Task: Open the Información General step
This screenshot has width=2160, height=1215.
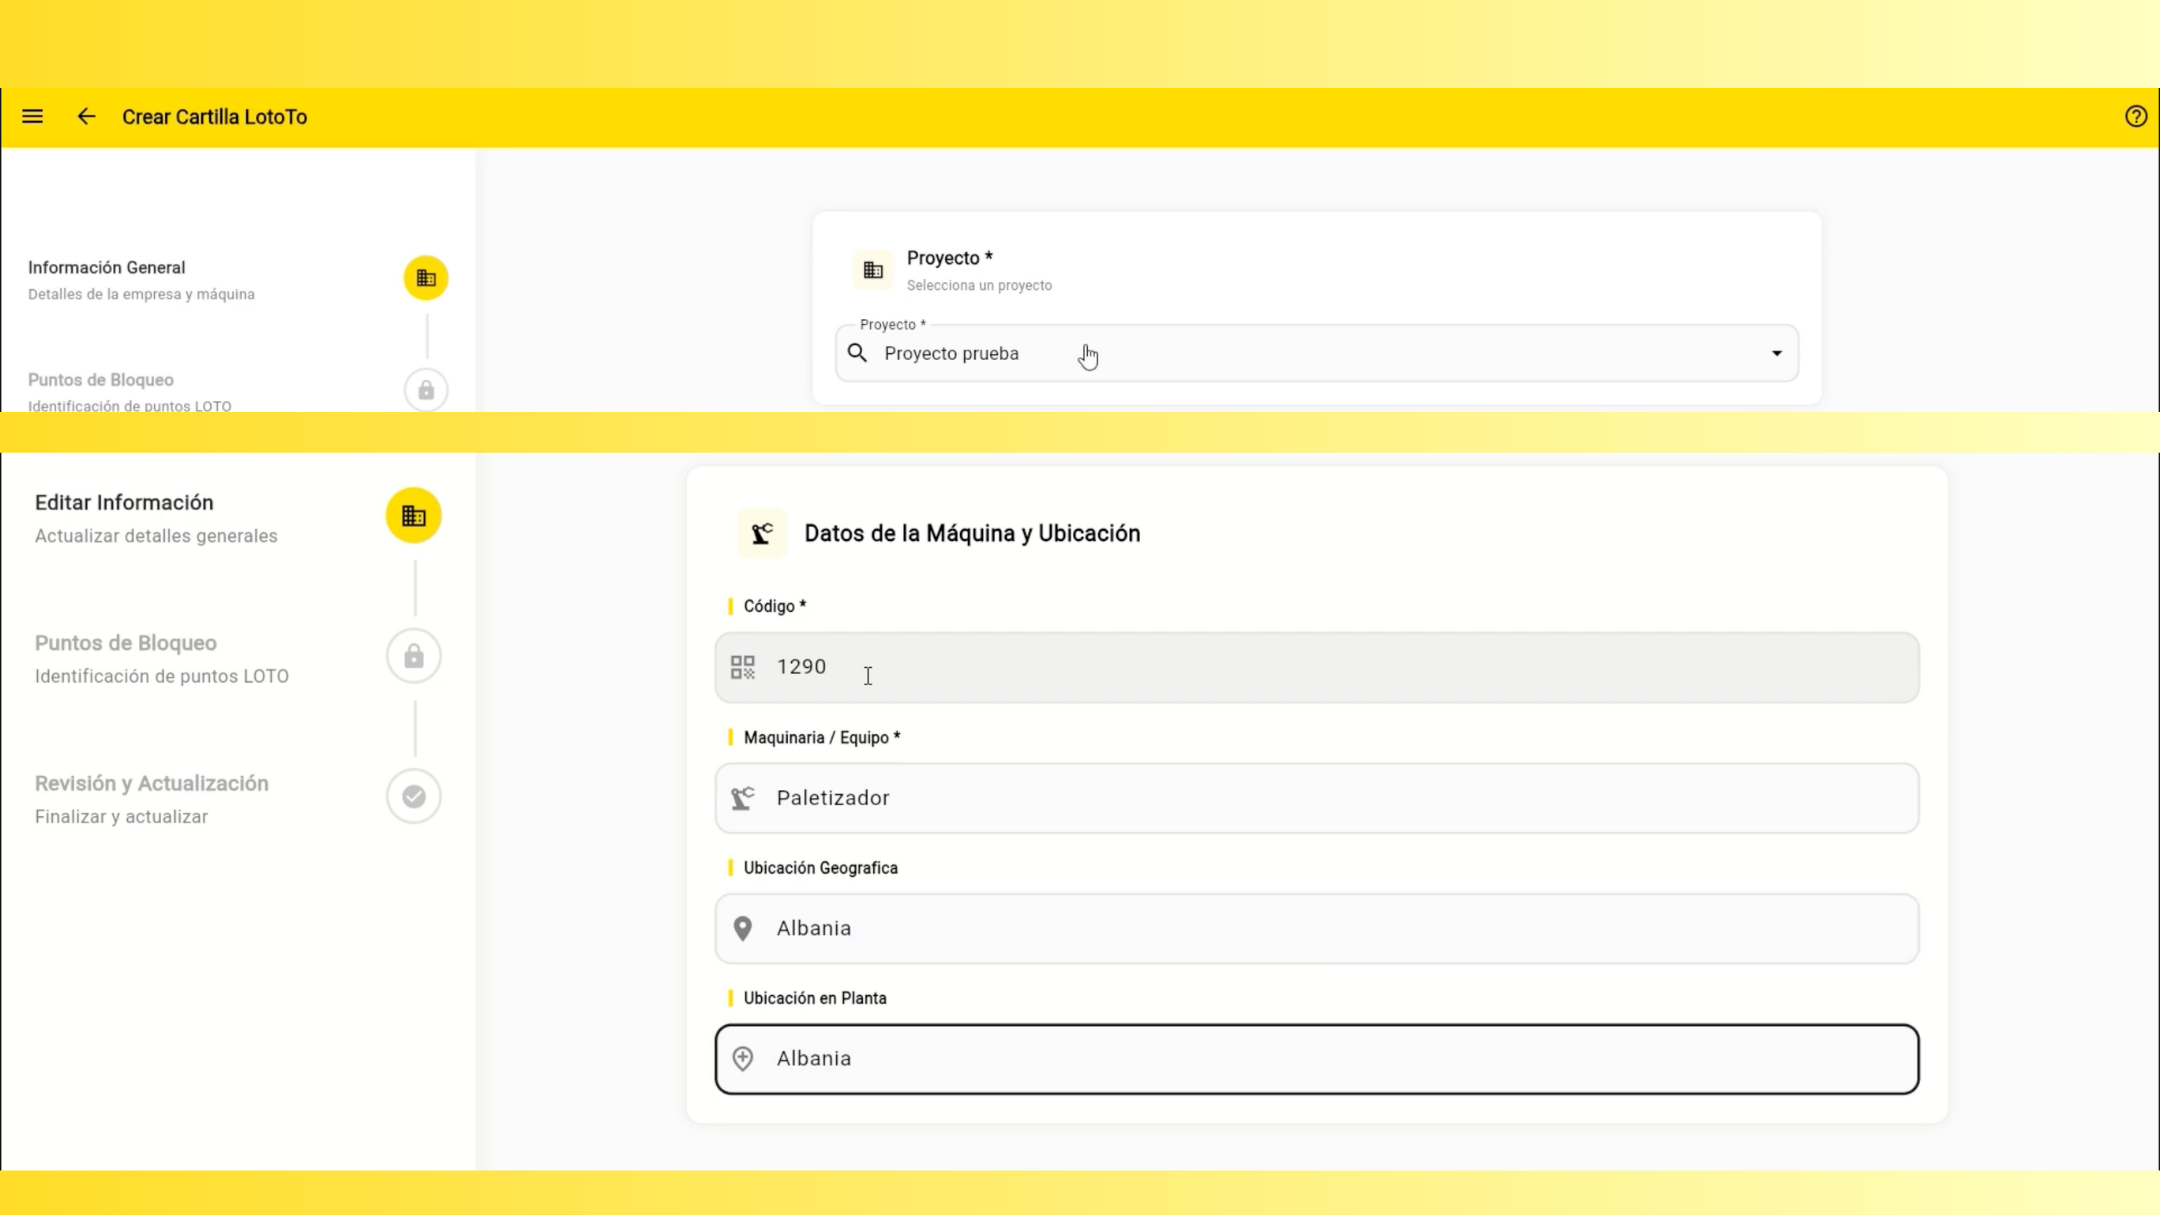Action: pyautogui.click(x=238, y=279)
